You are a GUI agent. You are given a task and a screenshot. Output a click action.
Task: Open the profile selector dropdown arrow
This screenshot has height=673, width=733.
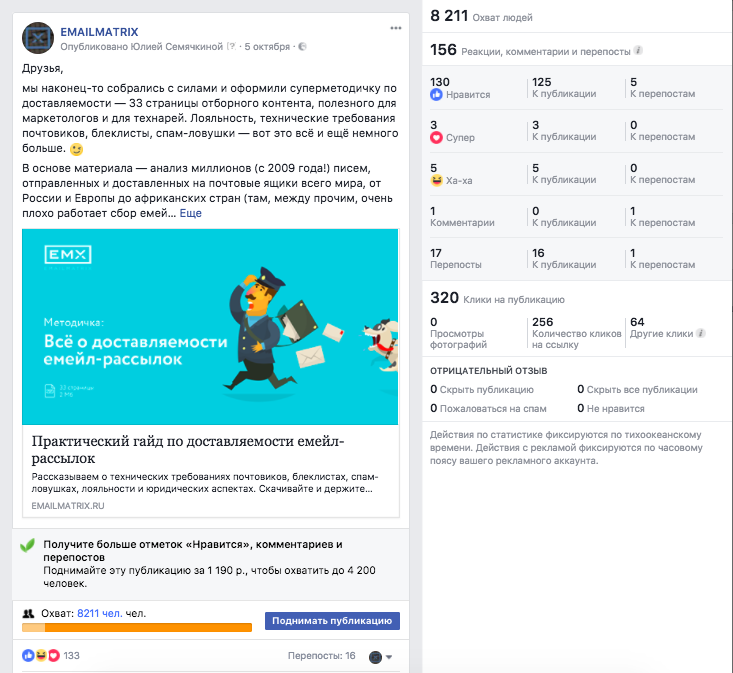click(x=389, y=657)
